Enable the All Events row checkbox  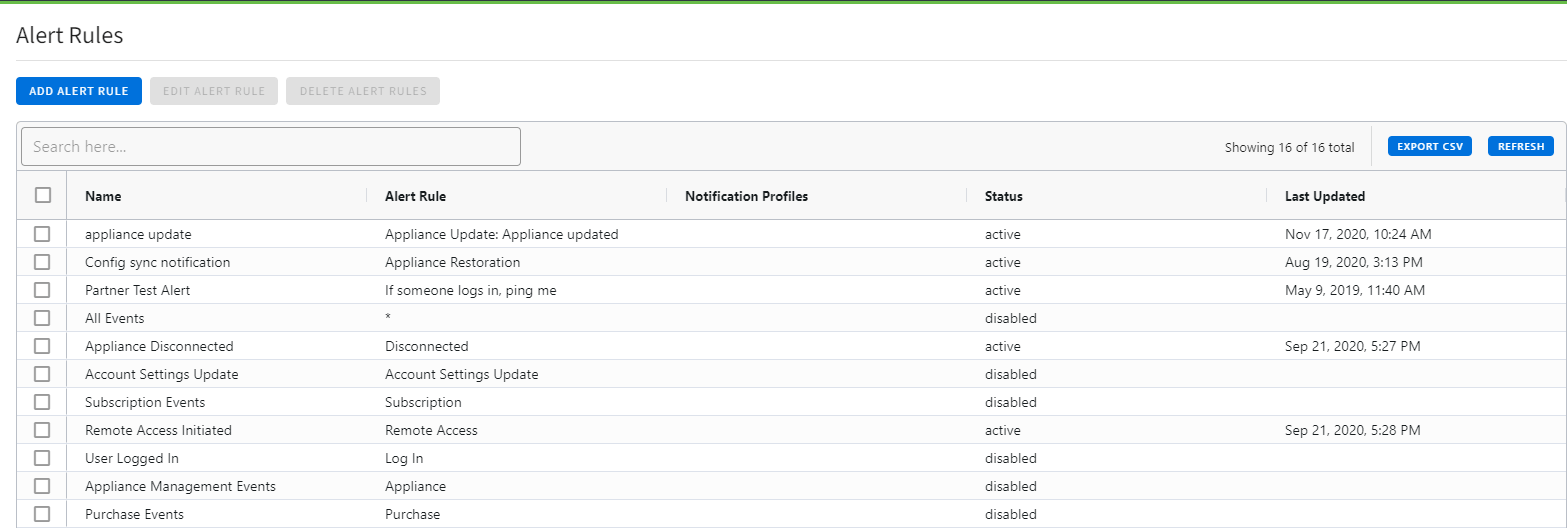tap(42, 318)
